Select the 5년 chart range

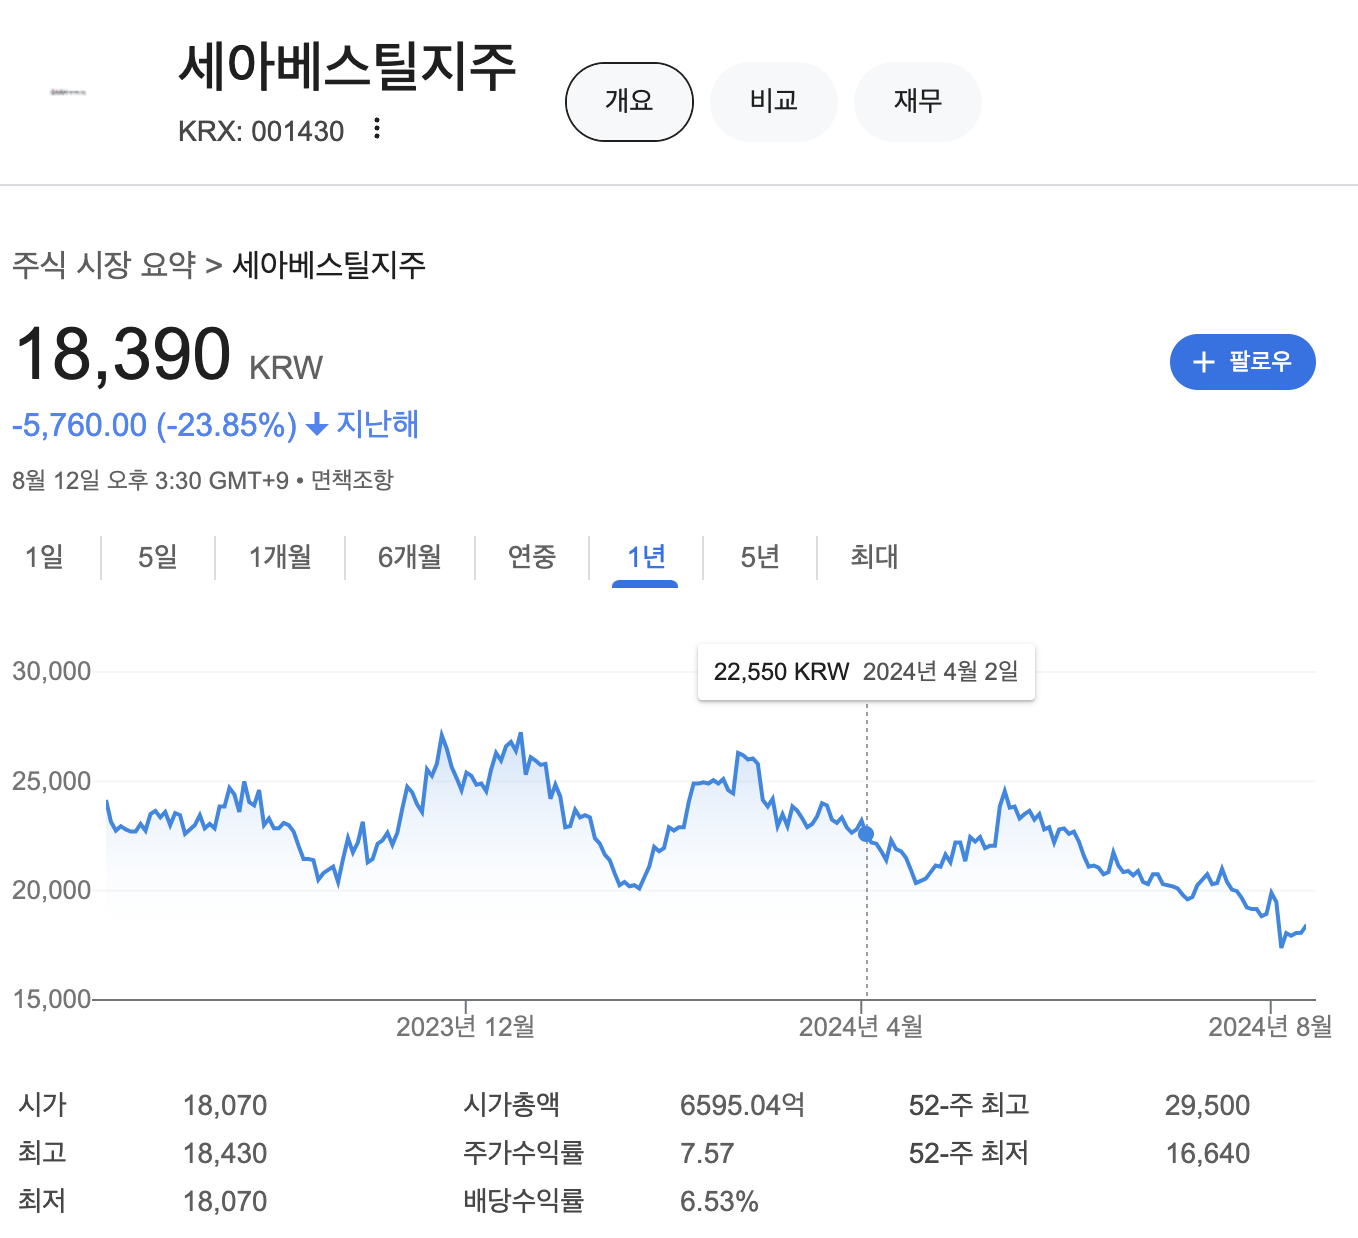760,557
